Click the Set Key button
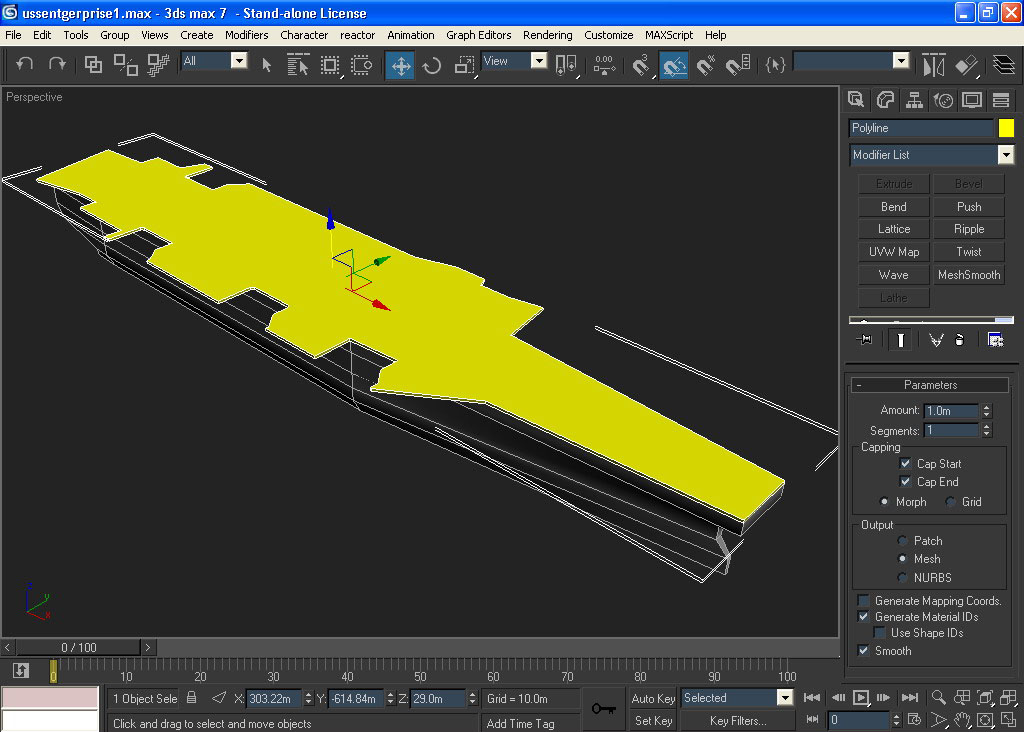The image size is (1024, 732). point(653,721)
